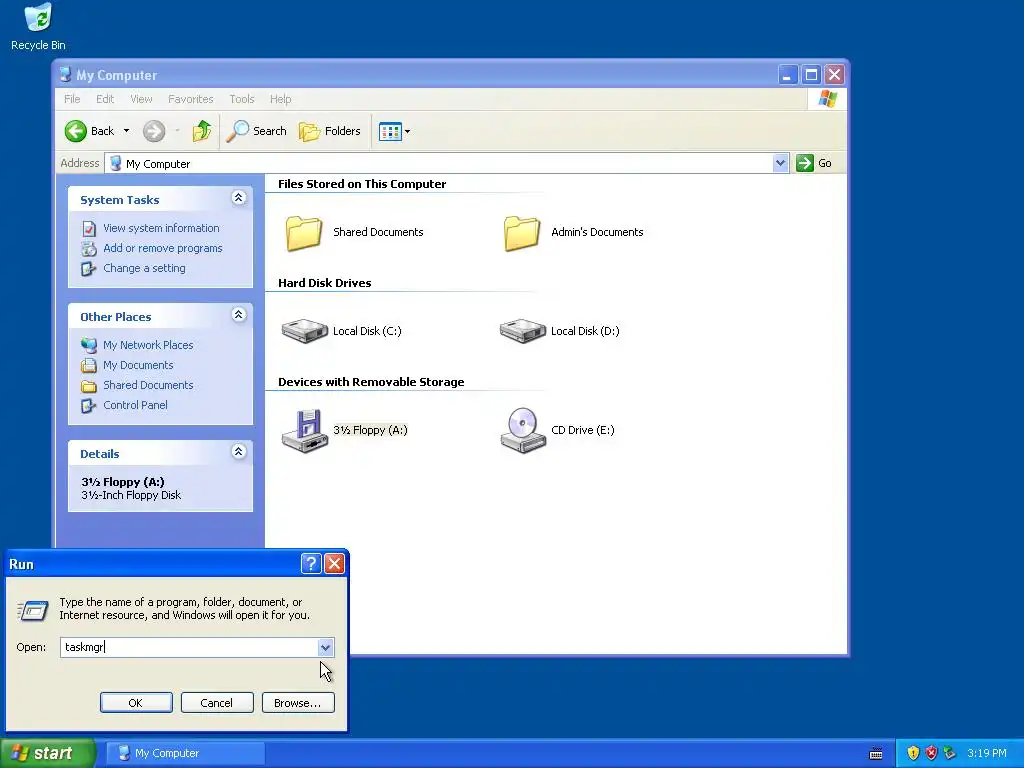The image size is (1024, 768).
Task: Go up one folder level icon
Action: (202, 131)
